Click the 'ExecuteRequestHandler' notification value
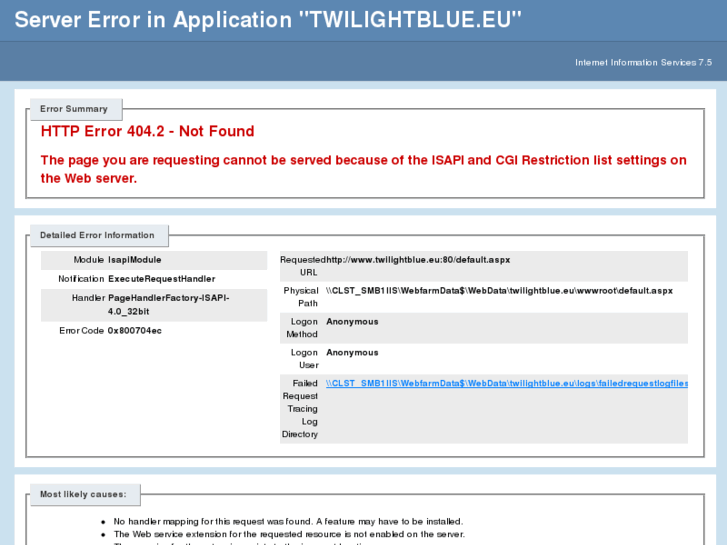 pyautogui.click(x=161, y=279)
